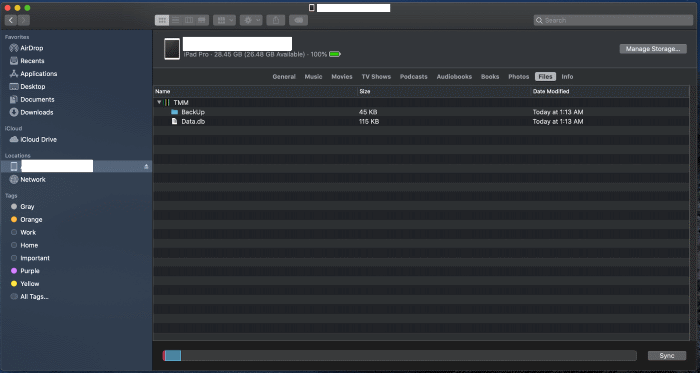Click the Manage Storage button
Viewport: 700px width, 373px height.
(653, 49)
